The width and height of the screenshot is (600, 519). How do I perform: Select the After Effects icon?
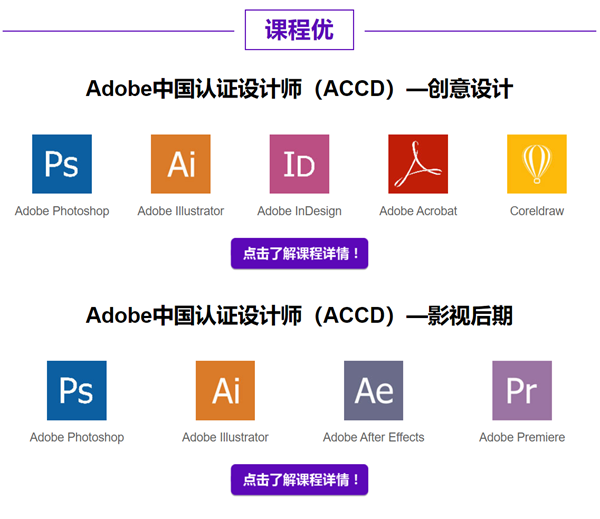[373, 390]
